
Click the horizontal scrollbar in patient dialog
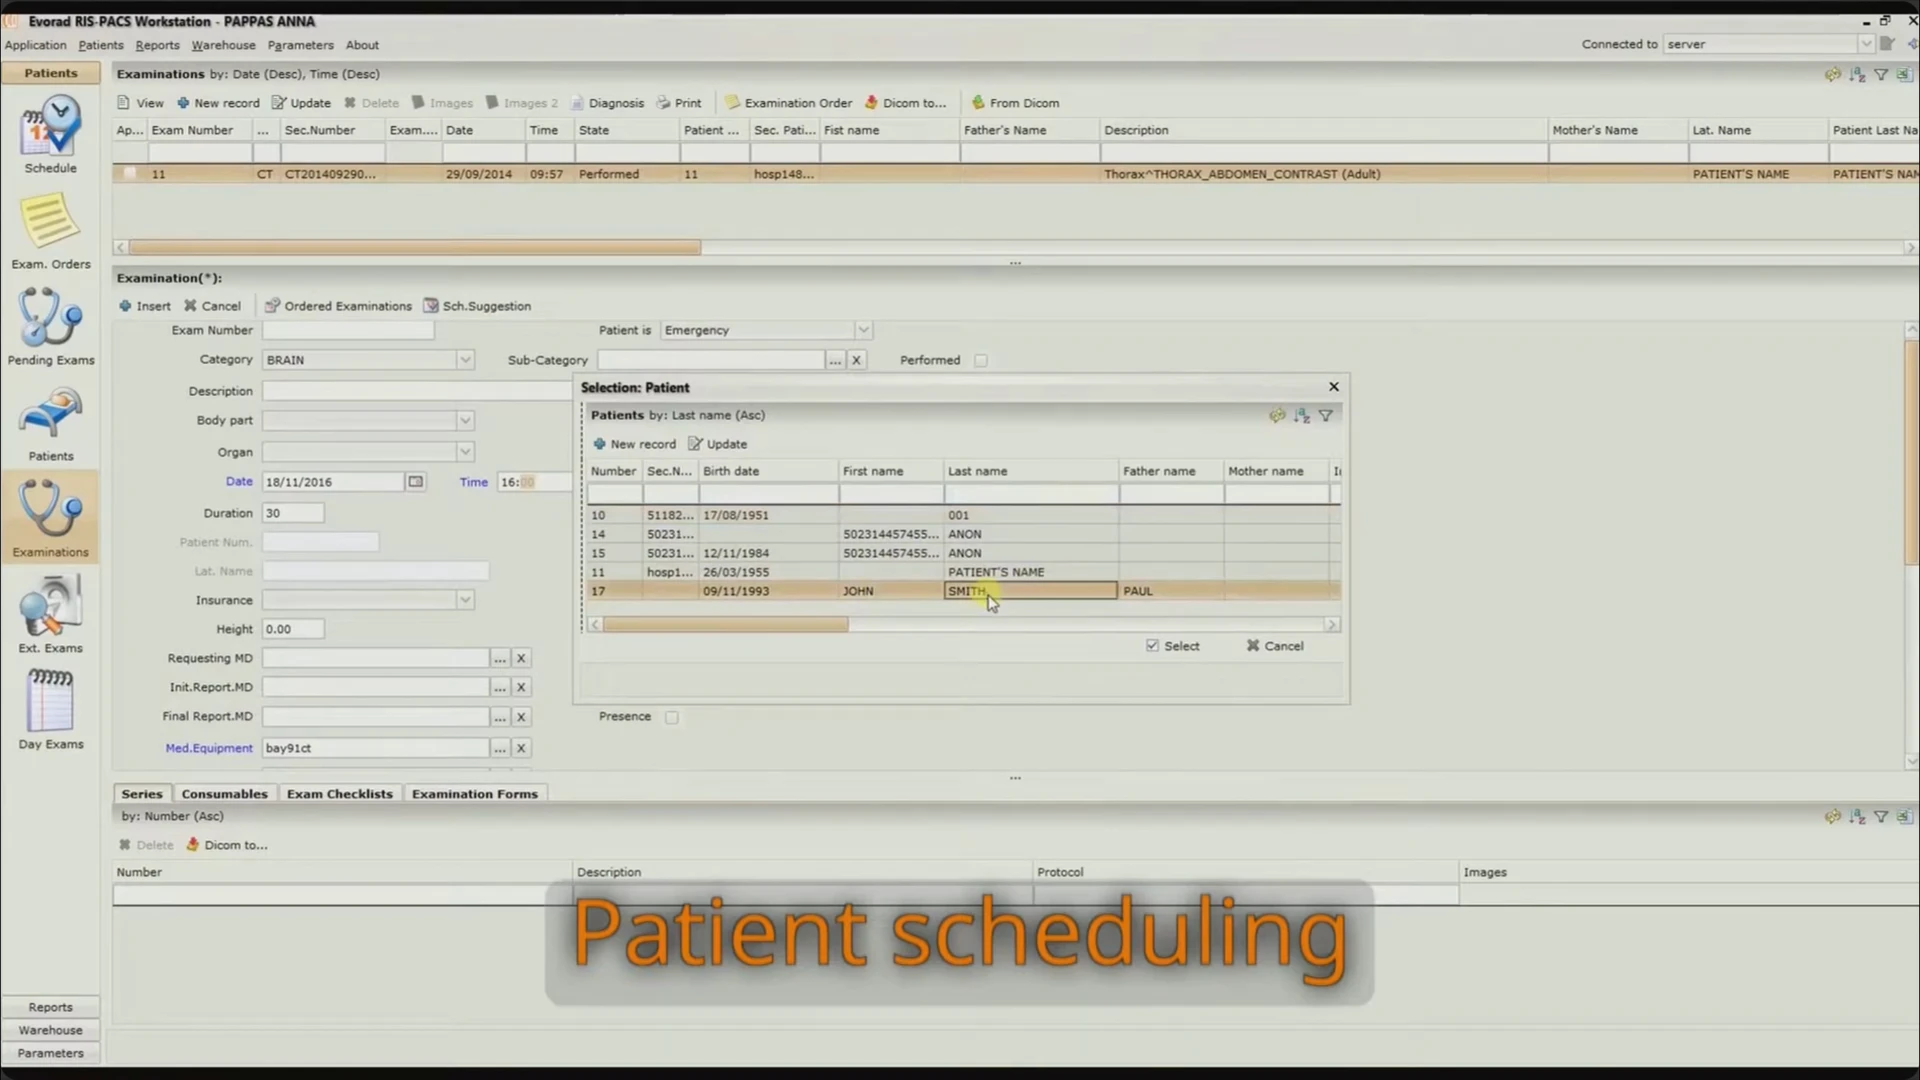[725, 625]
